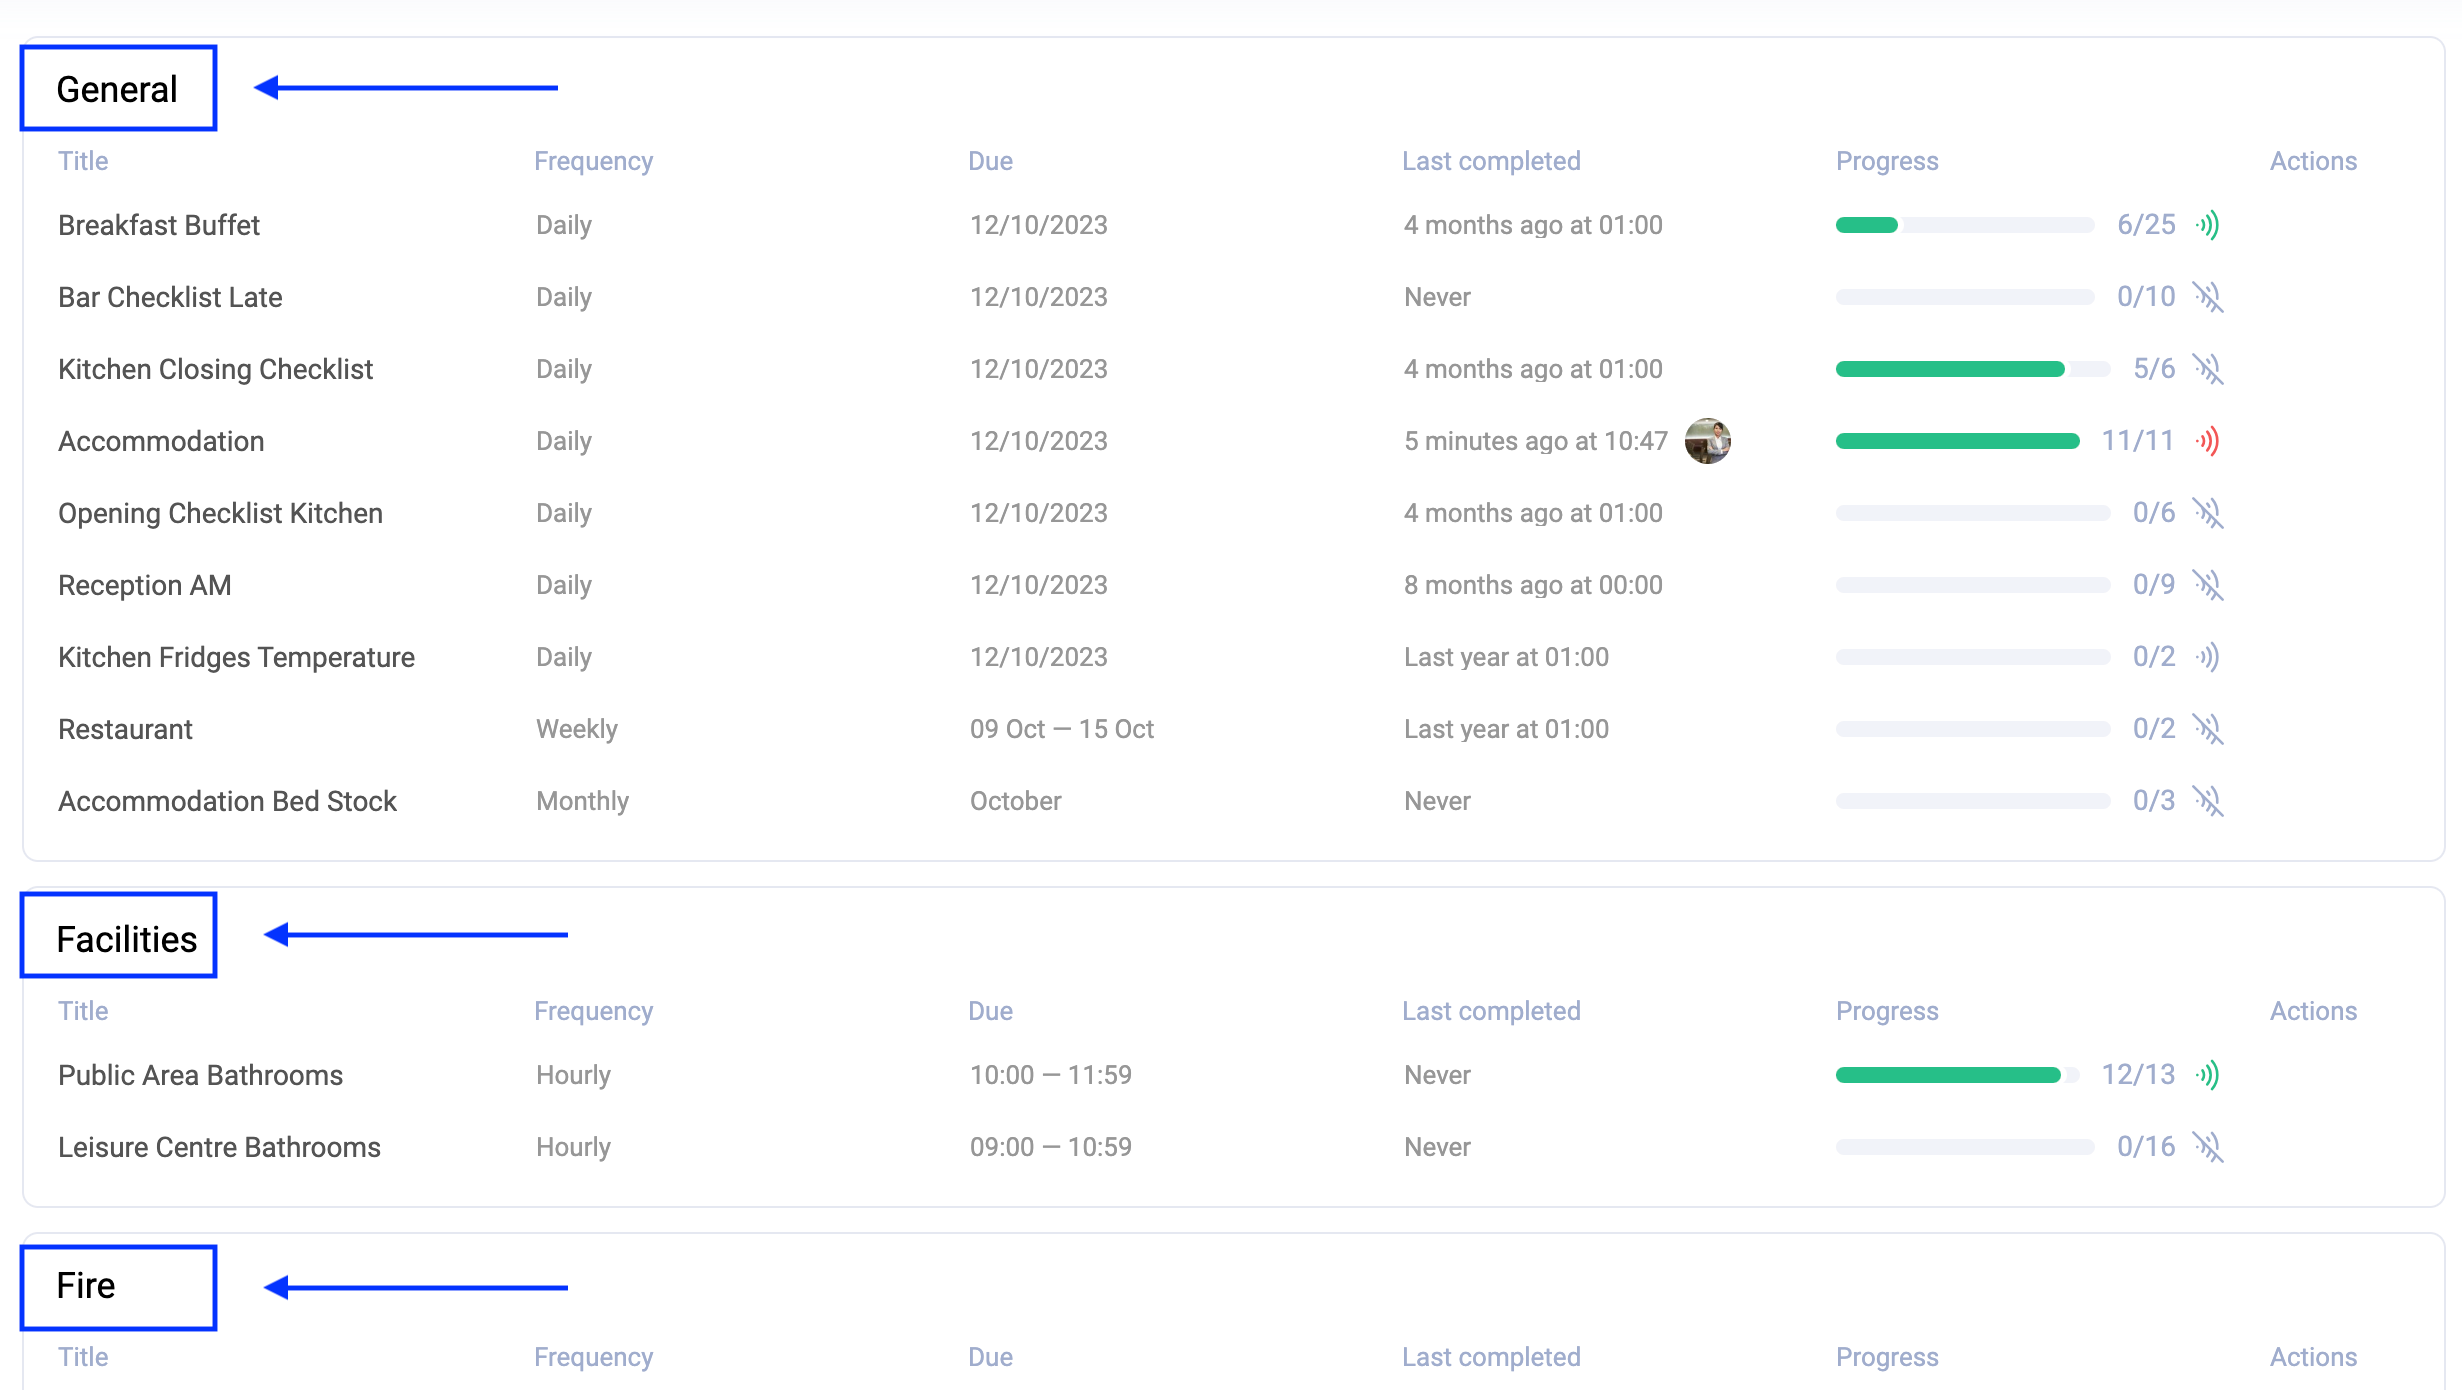2462x1390 pixels.
Task: Click the user avatar on the Accommodation row
Action: [1708, 440]
